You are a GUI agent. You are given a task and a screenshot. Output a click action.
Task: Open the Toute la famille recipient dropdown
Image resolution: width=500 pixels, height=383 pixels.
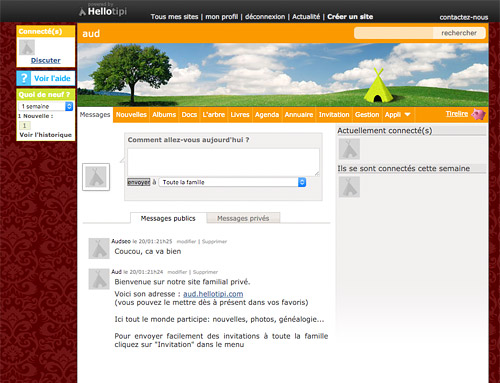coord(233,182)
